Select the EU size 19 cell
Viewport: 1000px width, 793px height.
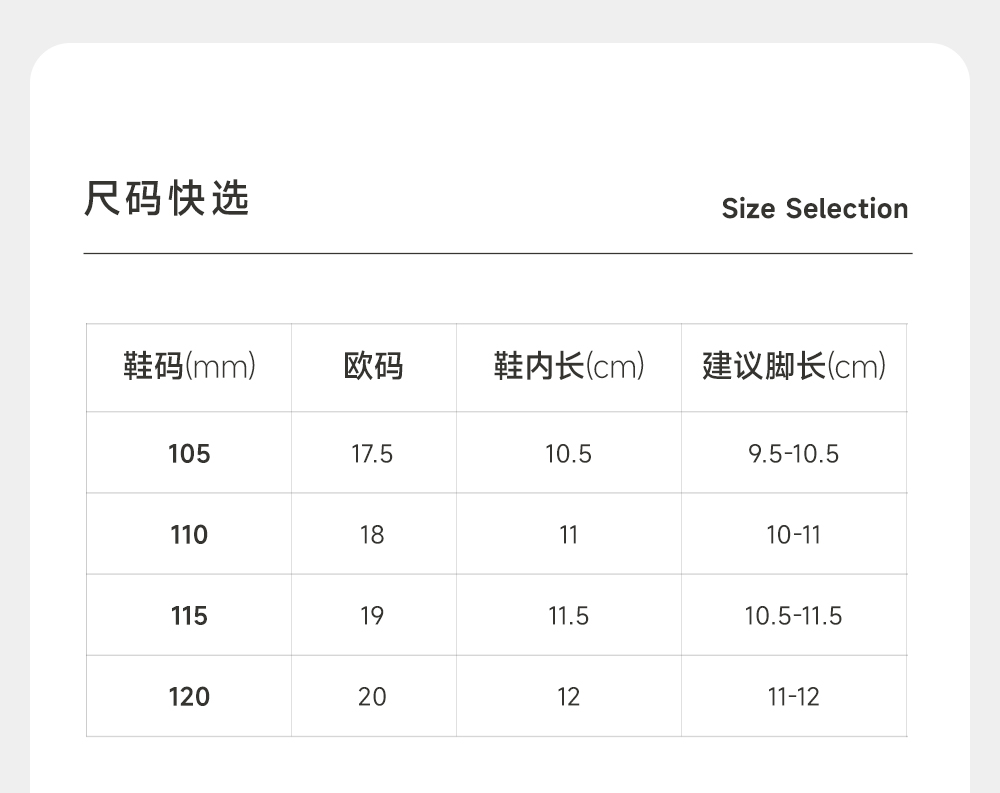point(372,616)
